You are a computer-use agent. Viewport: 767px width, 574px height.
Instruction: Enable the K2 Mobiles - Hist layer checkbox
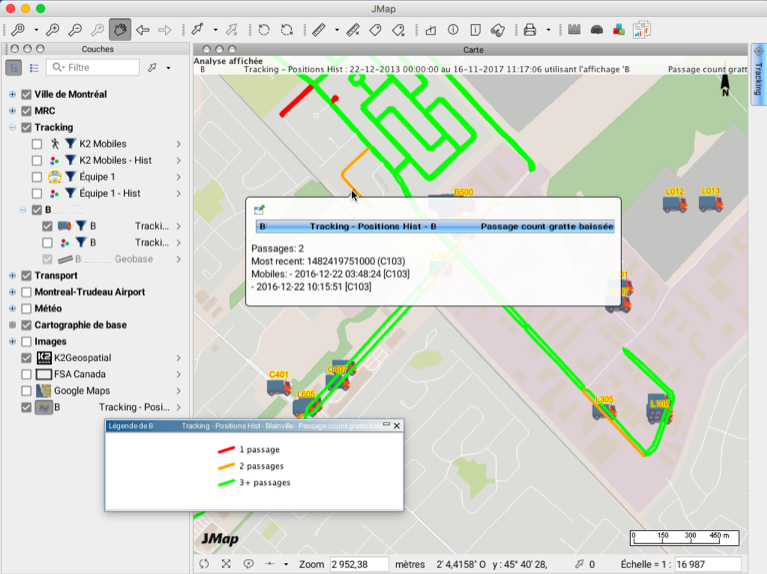point(37,161)
